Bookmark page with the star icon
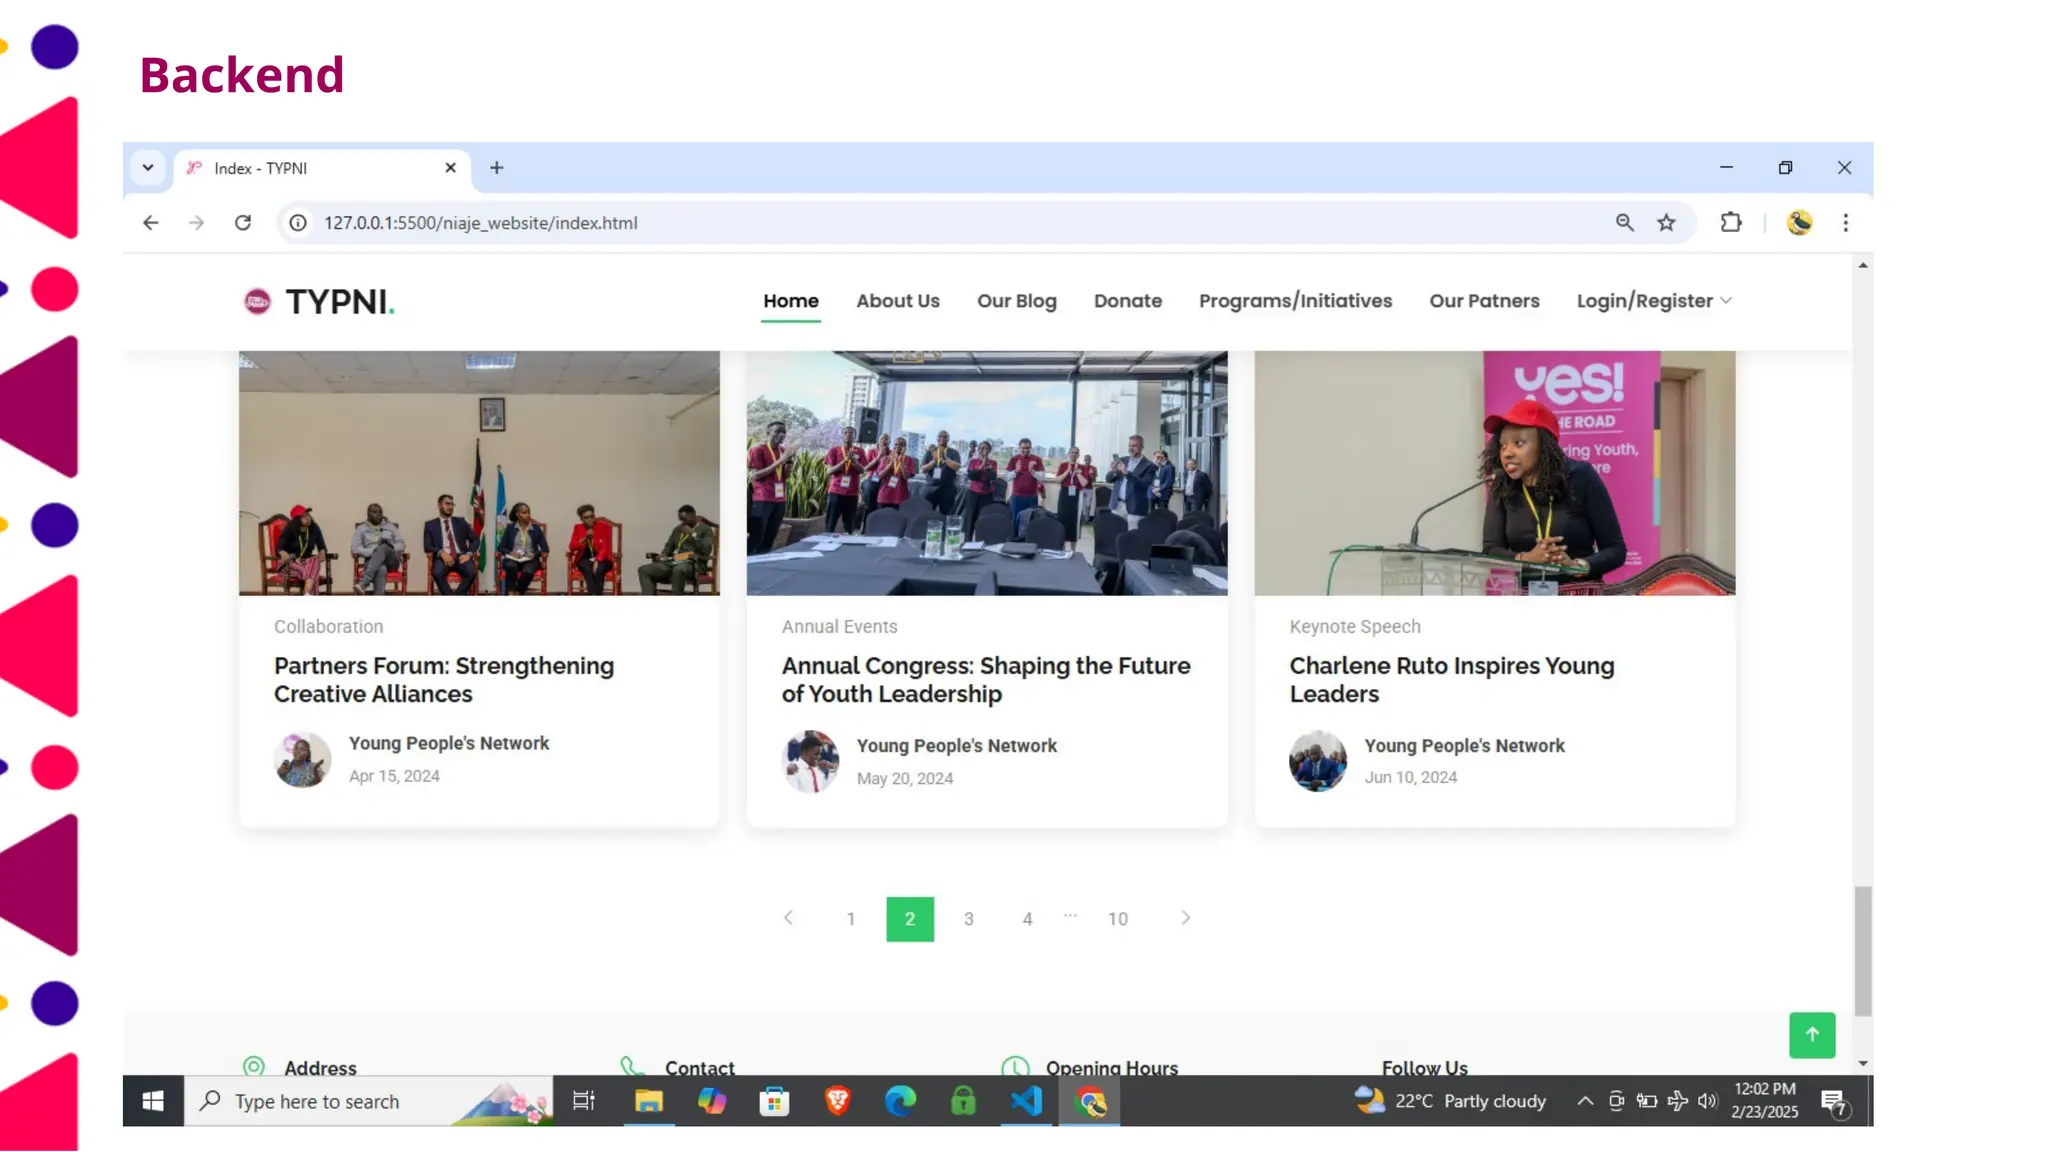 (x=1666, y=223)
